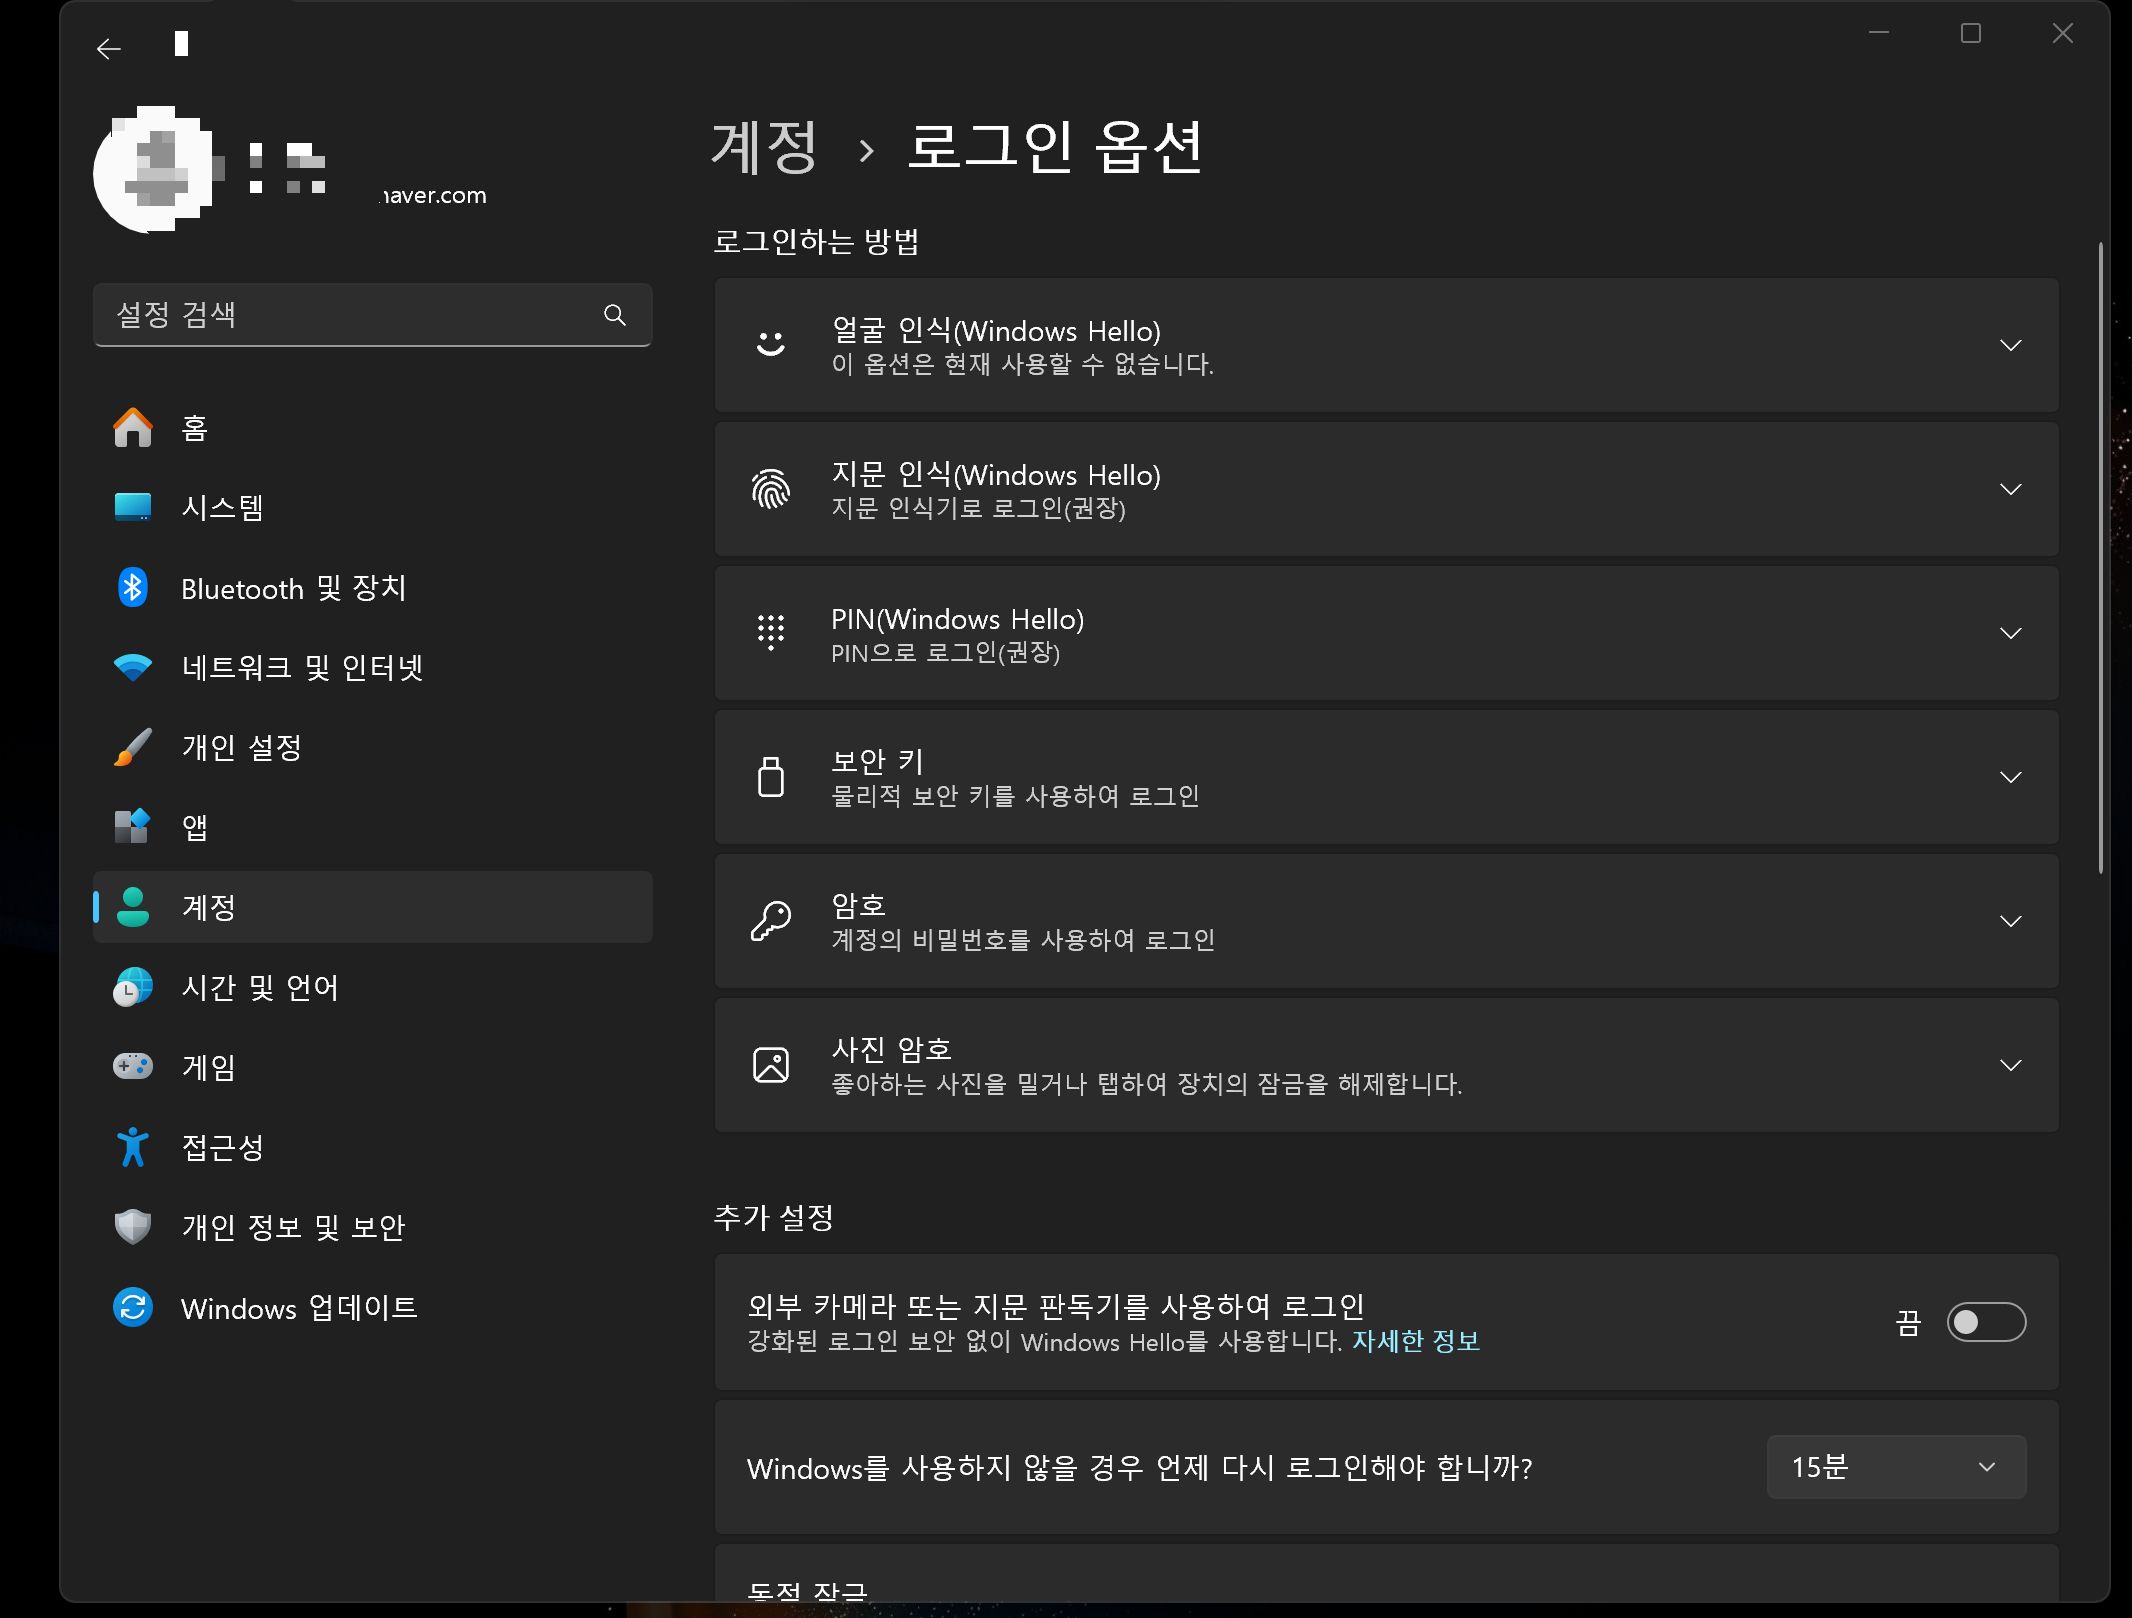Screen dimensions: 2132x1618
Task: Click the back arrow icon
Action: [x=108, y=48]
